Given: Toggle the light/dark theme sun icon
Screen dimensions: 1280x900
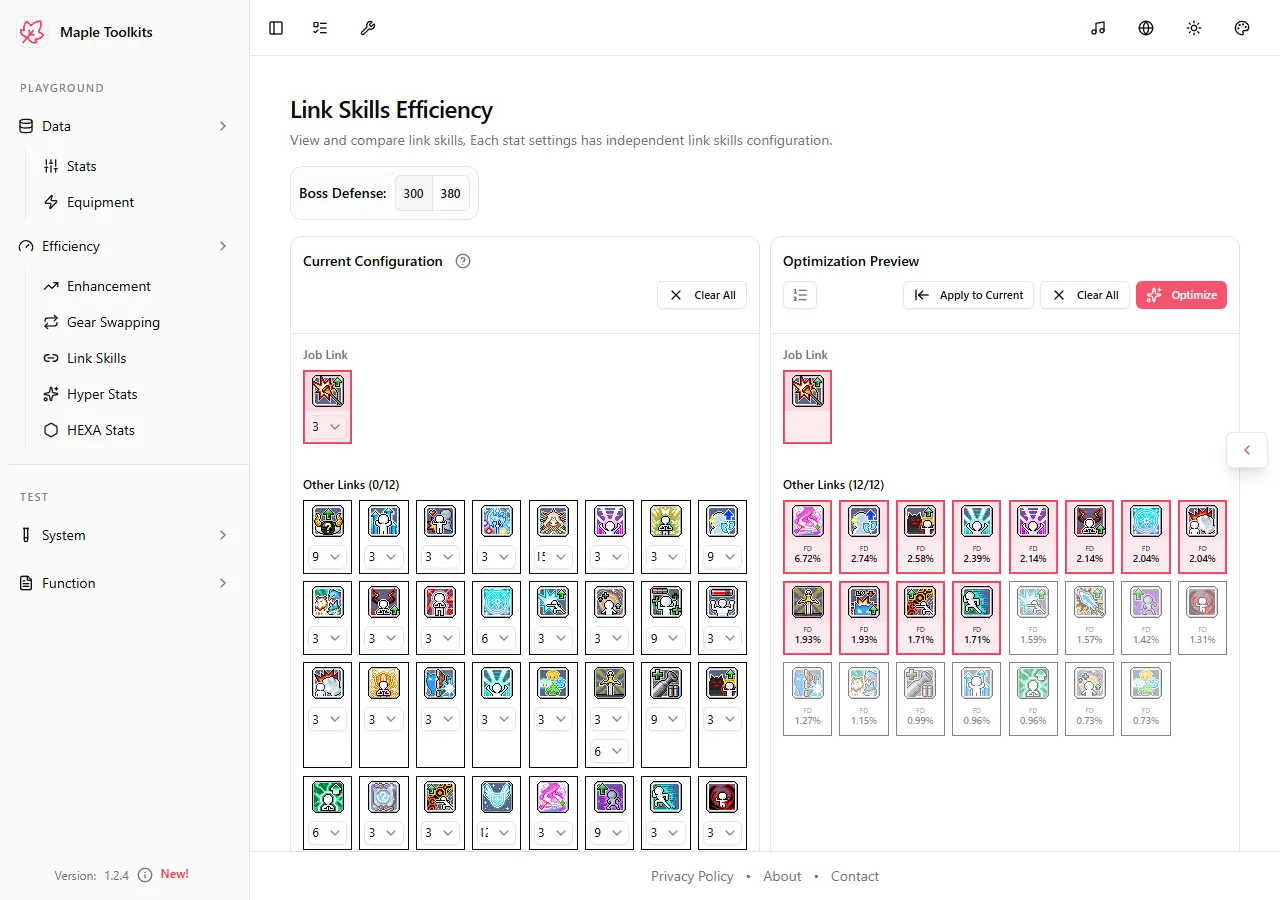Looking at the screenshot, I should tap(1194, 28).
